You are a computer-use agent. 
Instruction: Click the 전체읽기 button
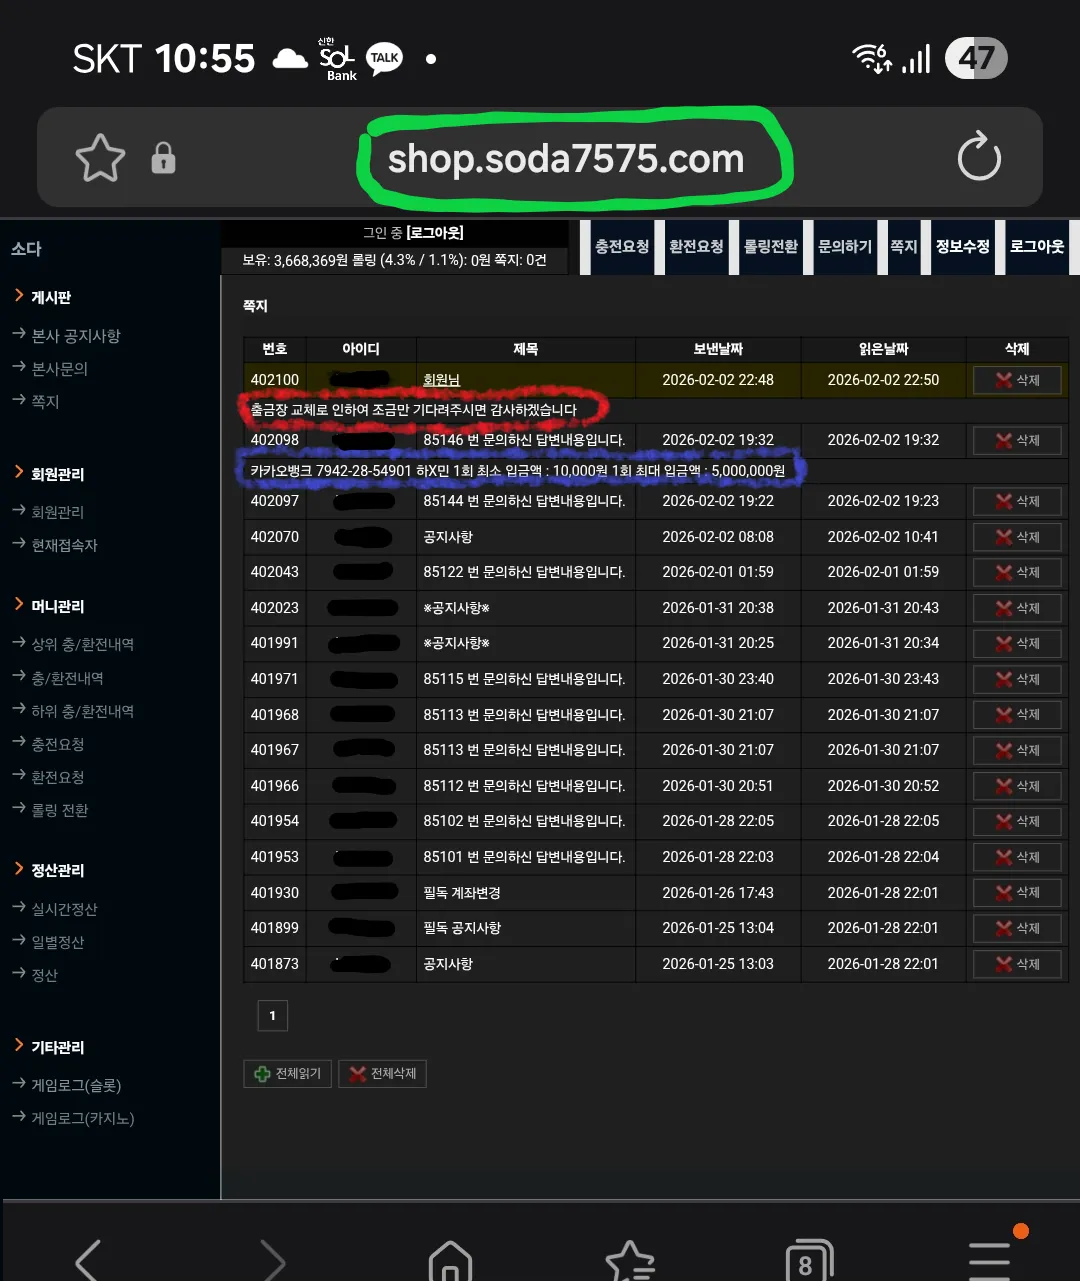(289, 1073)
